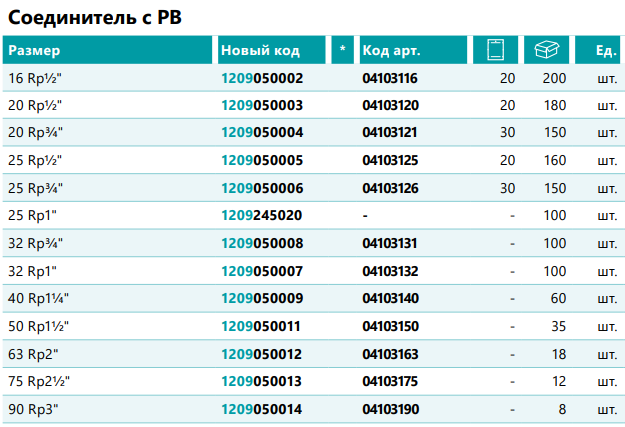625x427 pixels.
Task: Click new code 1209050006
Action: (262, 188)
